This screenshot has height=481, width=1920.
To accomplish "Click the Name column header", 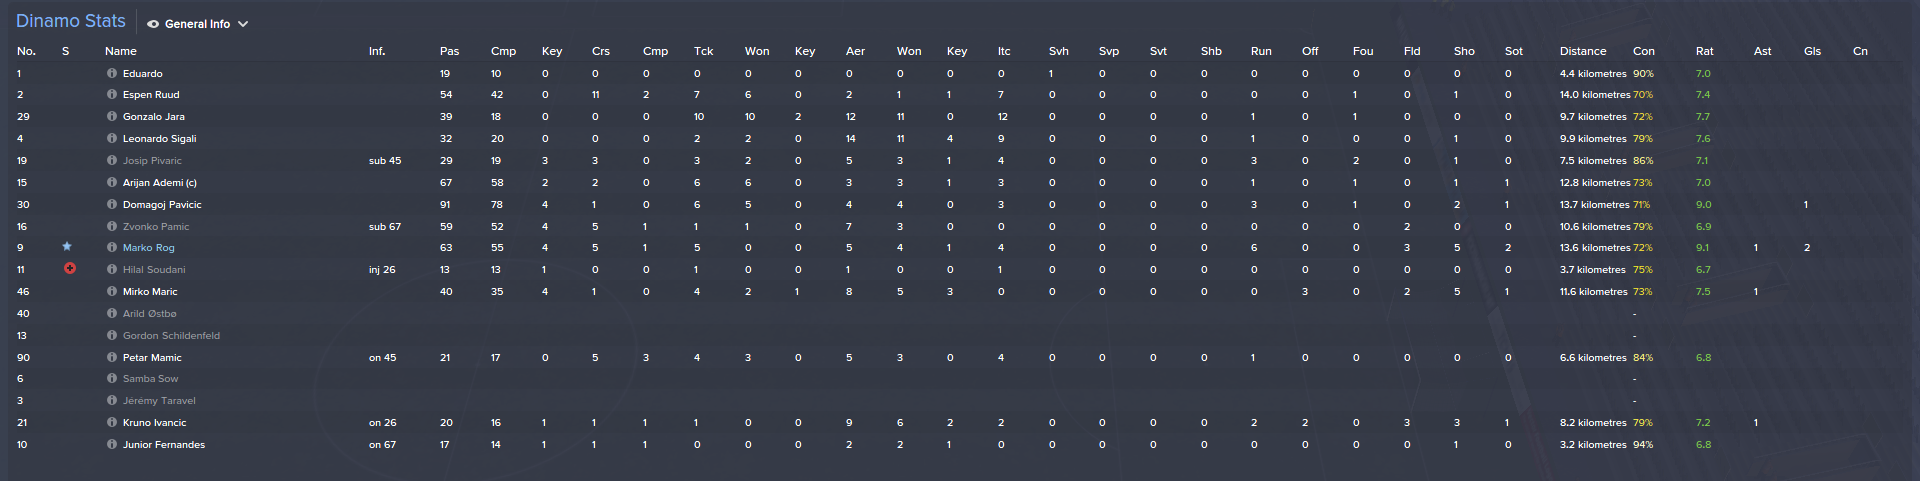I will coord(121,51).
